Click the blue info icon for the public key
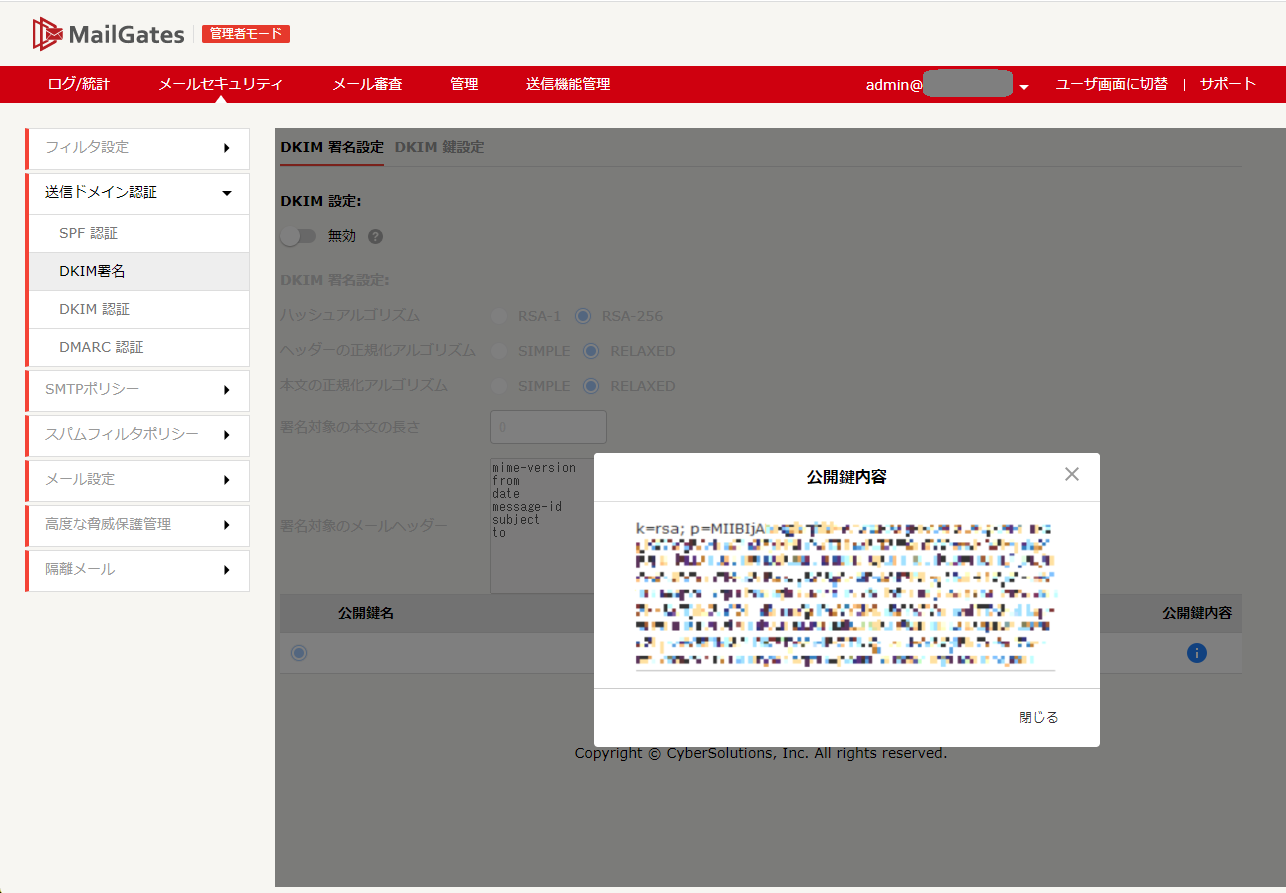1286x893 pixels. tap(1197, 653)
